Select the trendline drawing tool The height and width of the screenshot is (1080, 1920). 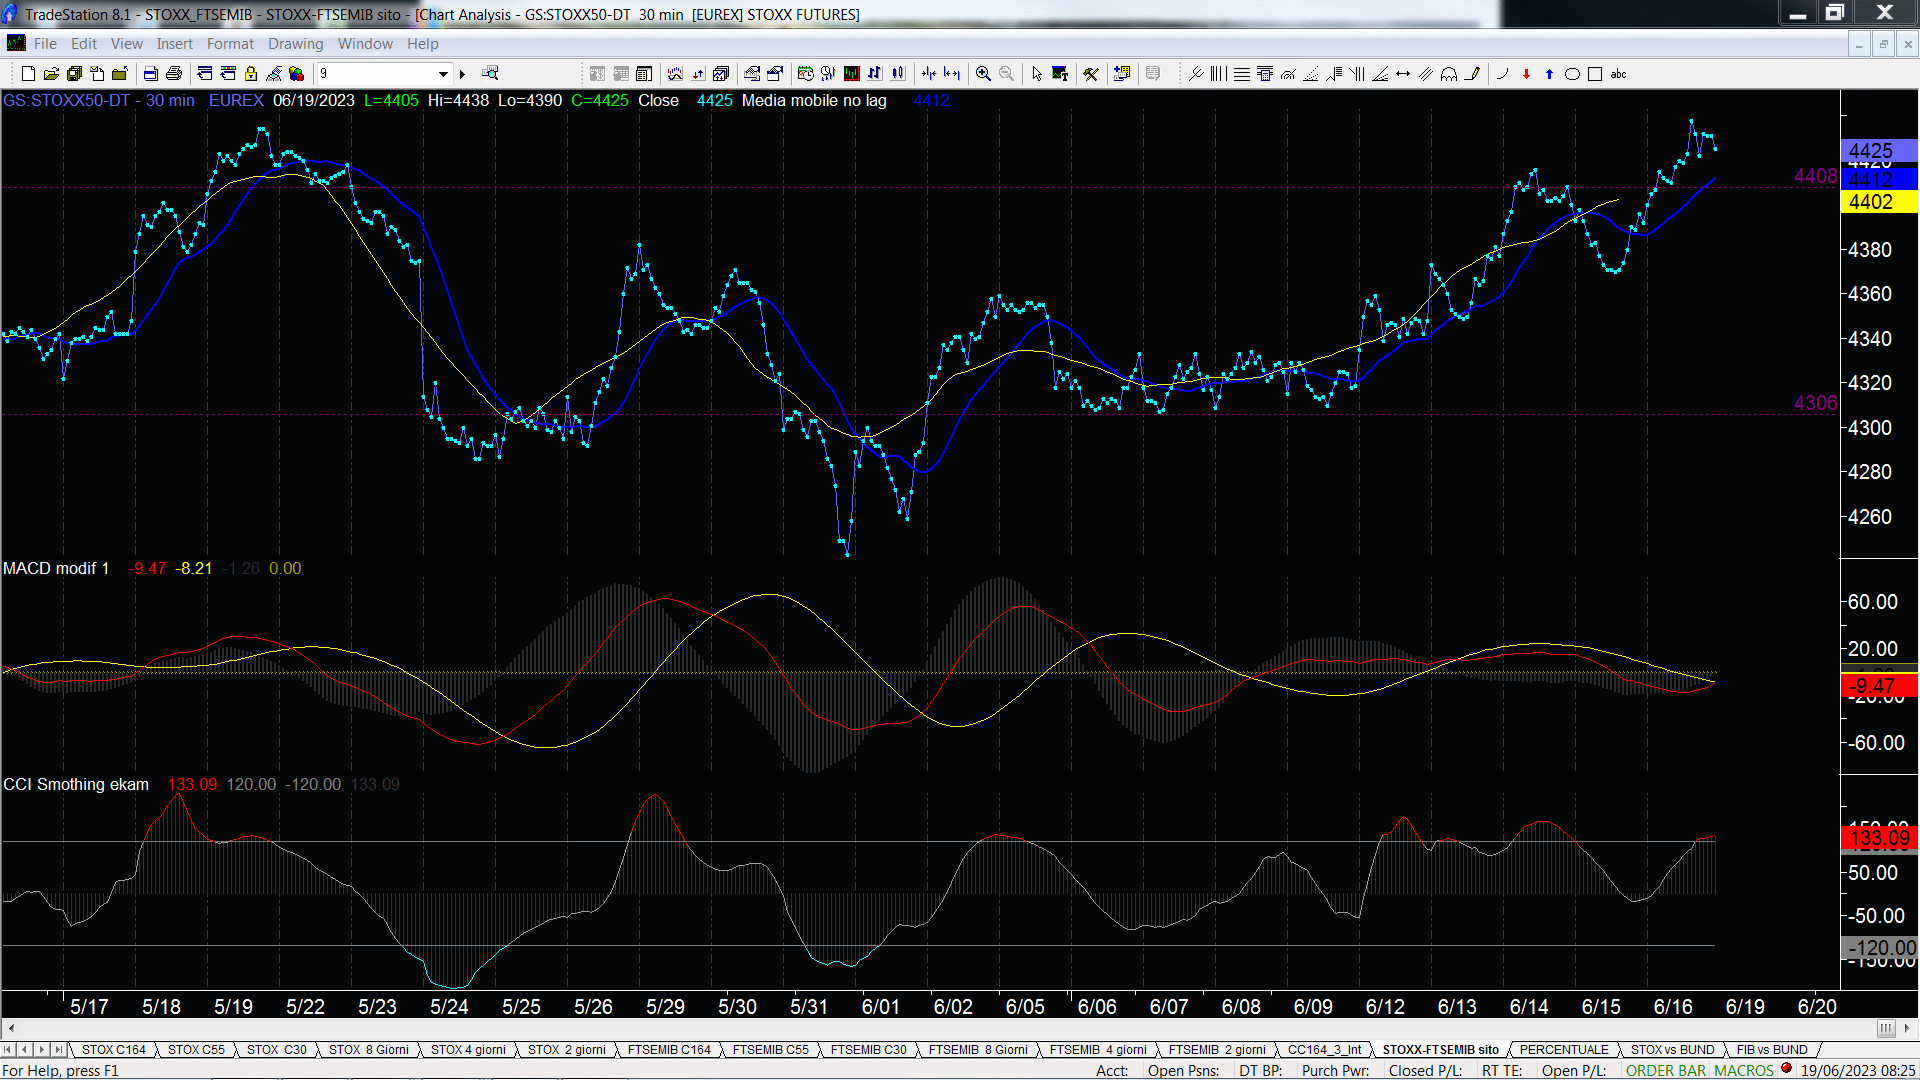pyautogui.click(x=1195, y=74)
